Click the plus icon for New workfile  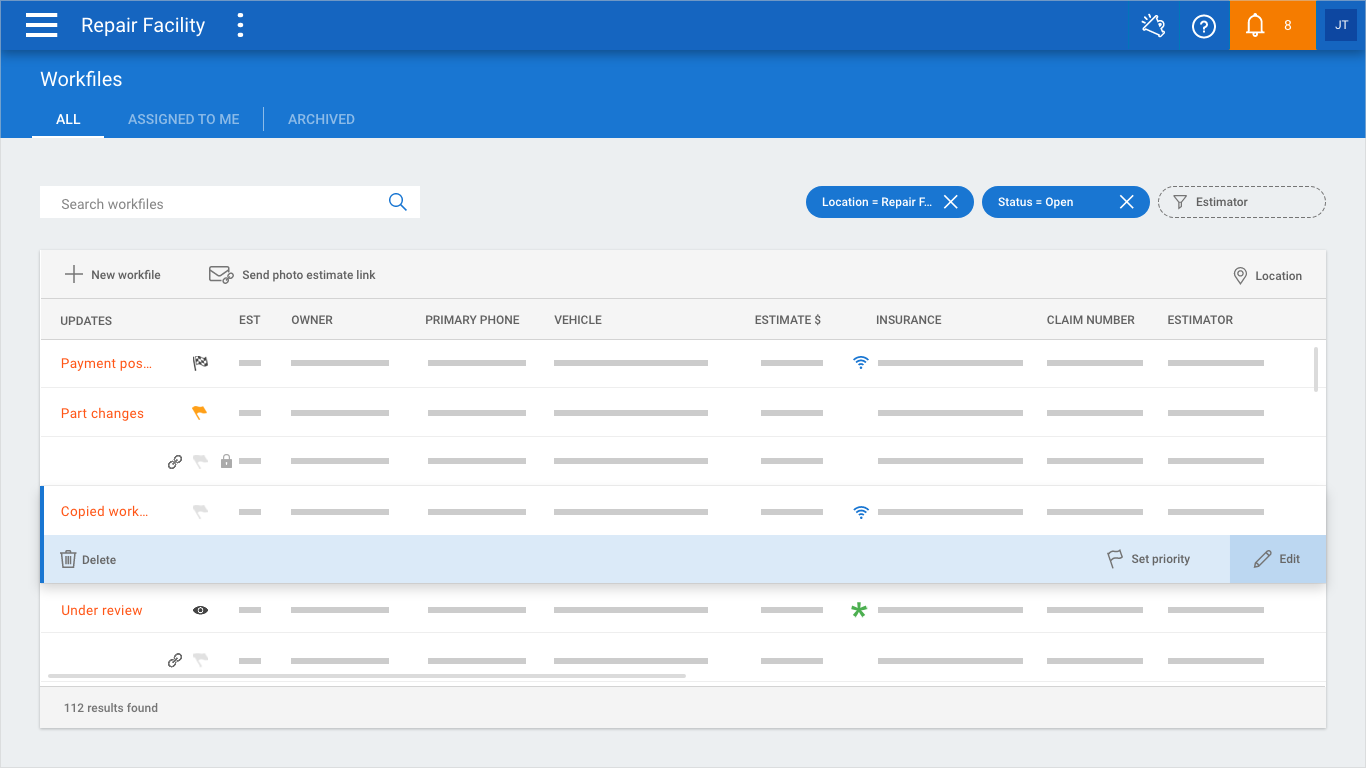[73, 274]
